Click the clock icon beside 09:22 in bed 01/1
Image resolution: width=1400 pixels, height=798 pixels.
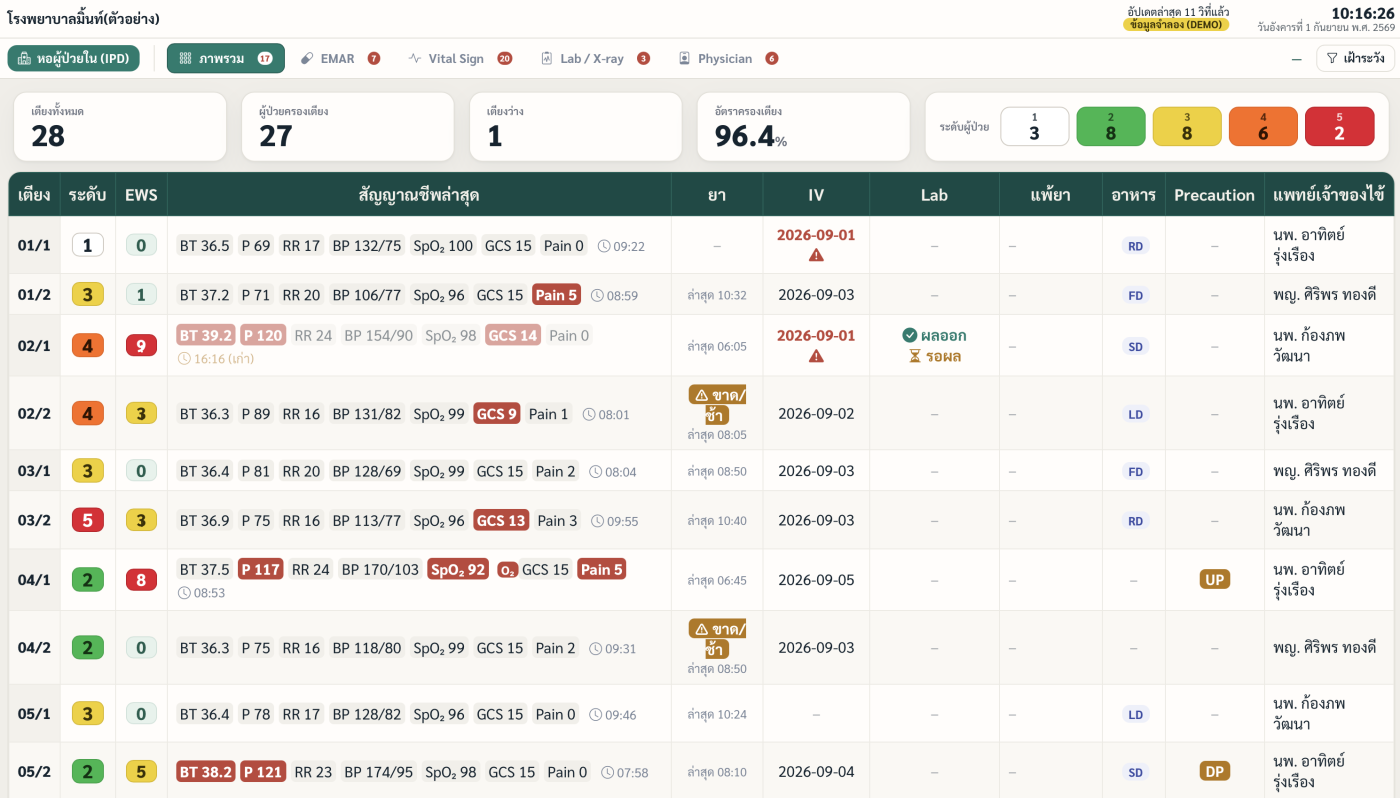(603, 246)
